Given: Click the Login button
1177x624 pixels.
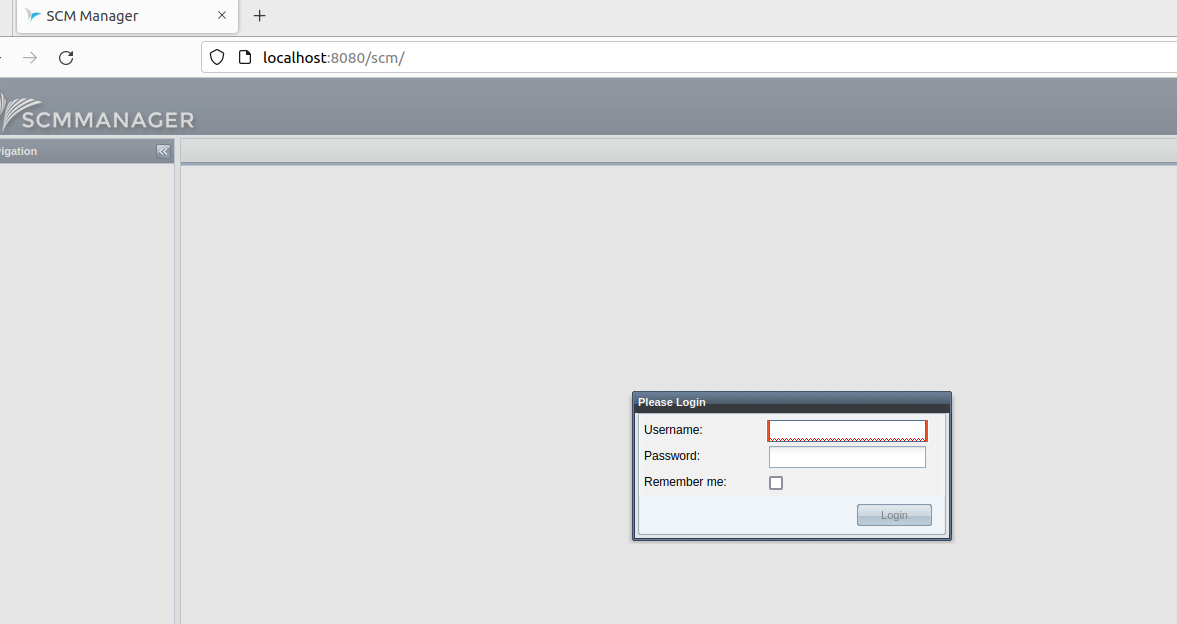Looking at the screenshot, I should pos(894,515).
